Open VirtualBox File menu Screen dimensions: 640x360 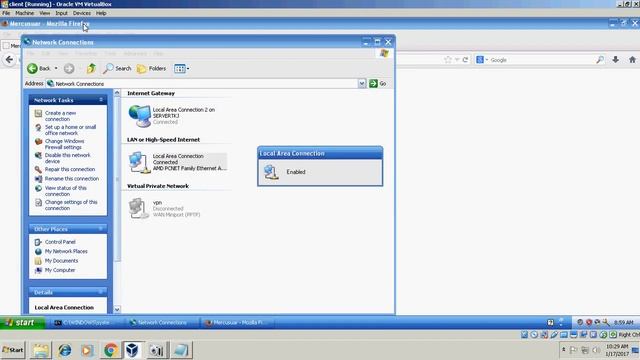(x=6, y=13)
